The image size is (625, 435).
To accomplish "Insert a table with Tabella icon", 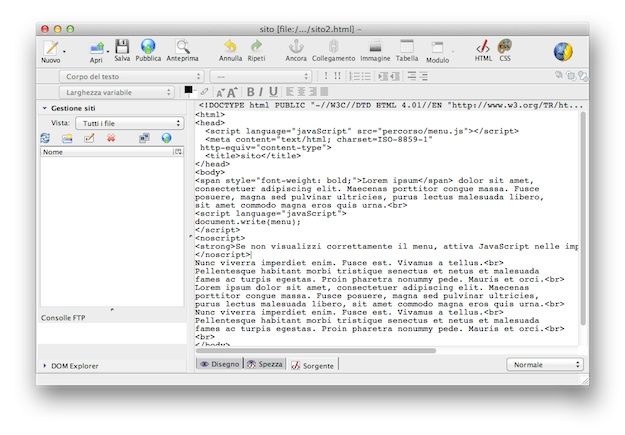I will [407, 46].
